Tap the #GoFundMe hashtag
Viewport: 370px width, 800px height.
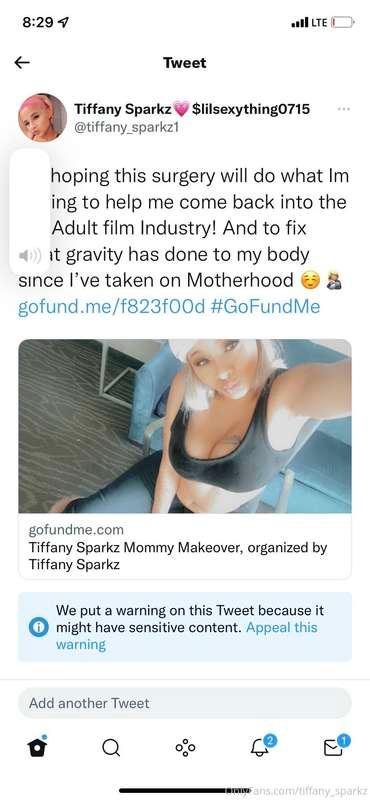(x=264, y=307)
